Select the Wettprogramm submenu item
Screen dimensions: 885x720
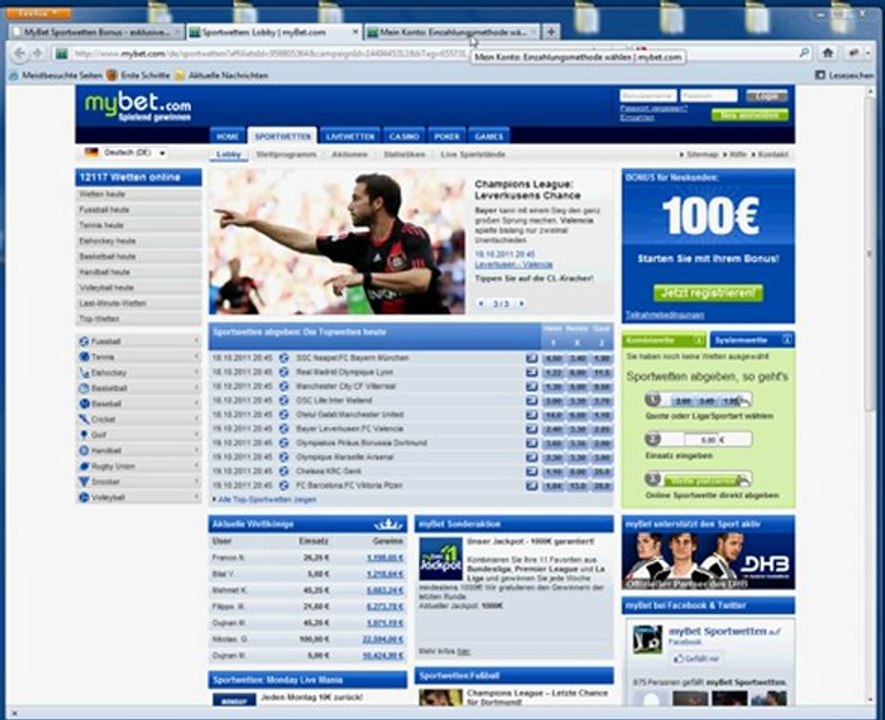point(286,154)
